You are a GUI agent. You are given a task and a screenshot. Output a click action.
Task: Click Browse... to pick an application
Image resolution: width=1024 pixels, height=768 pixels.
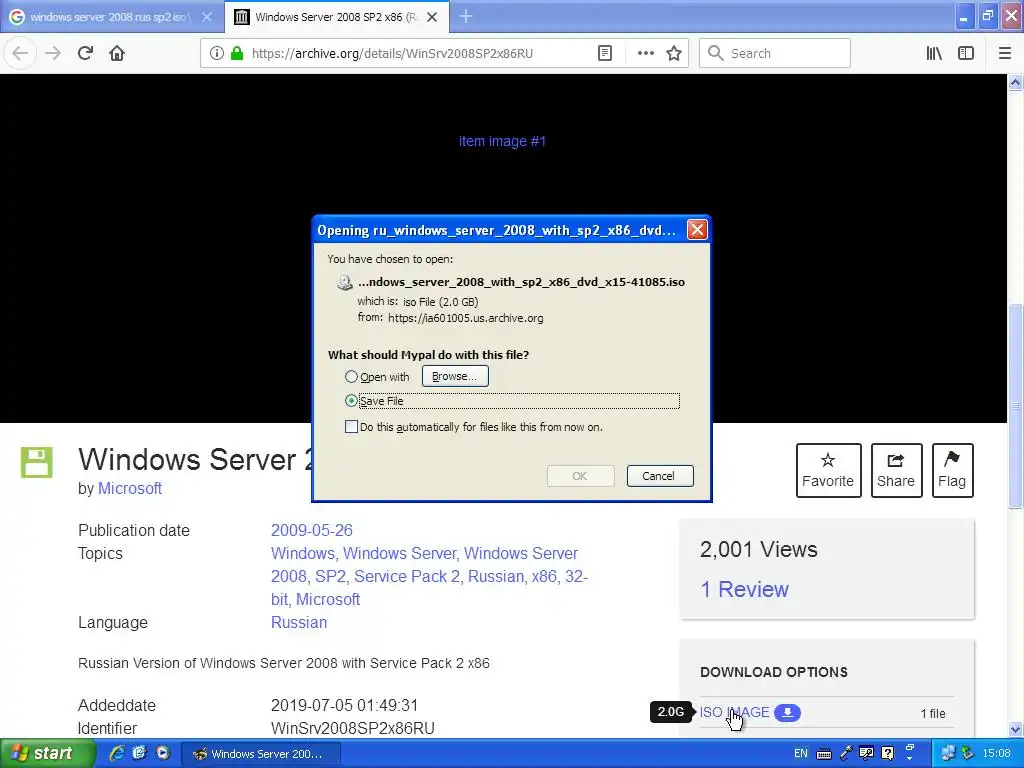pos(455,376)
